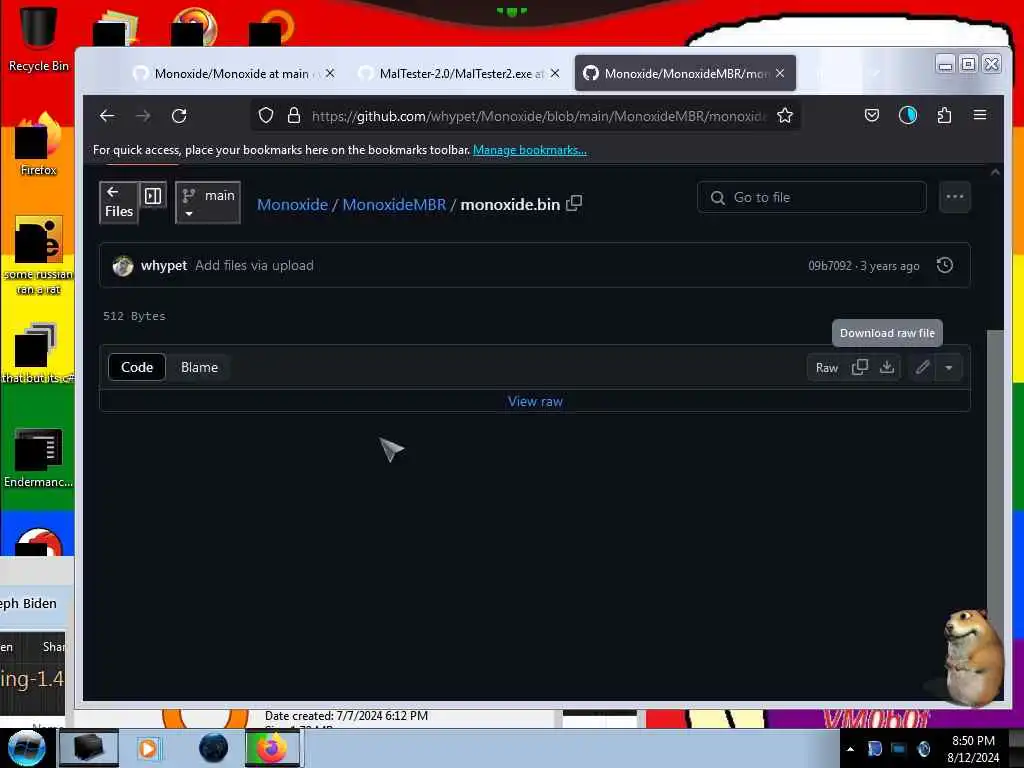Screen dimensions: 1024x768
Task: Click the dark folder taskbar button
Action: point(89,748)
